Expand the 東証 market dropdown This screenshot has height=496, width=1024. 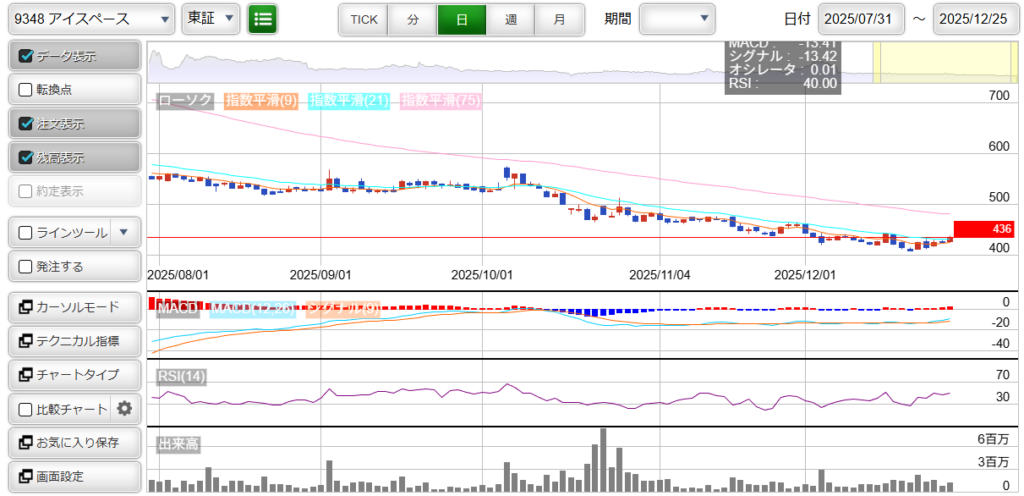(x=211, y=19)
